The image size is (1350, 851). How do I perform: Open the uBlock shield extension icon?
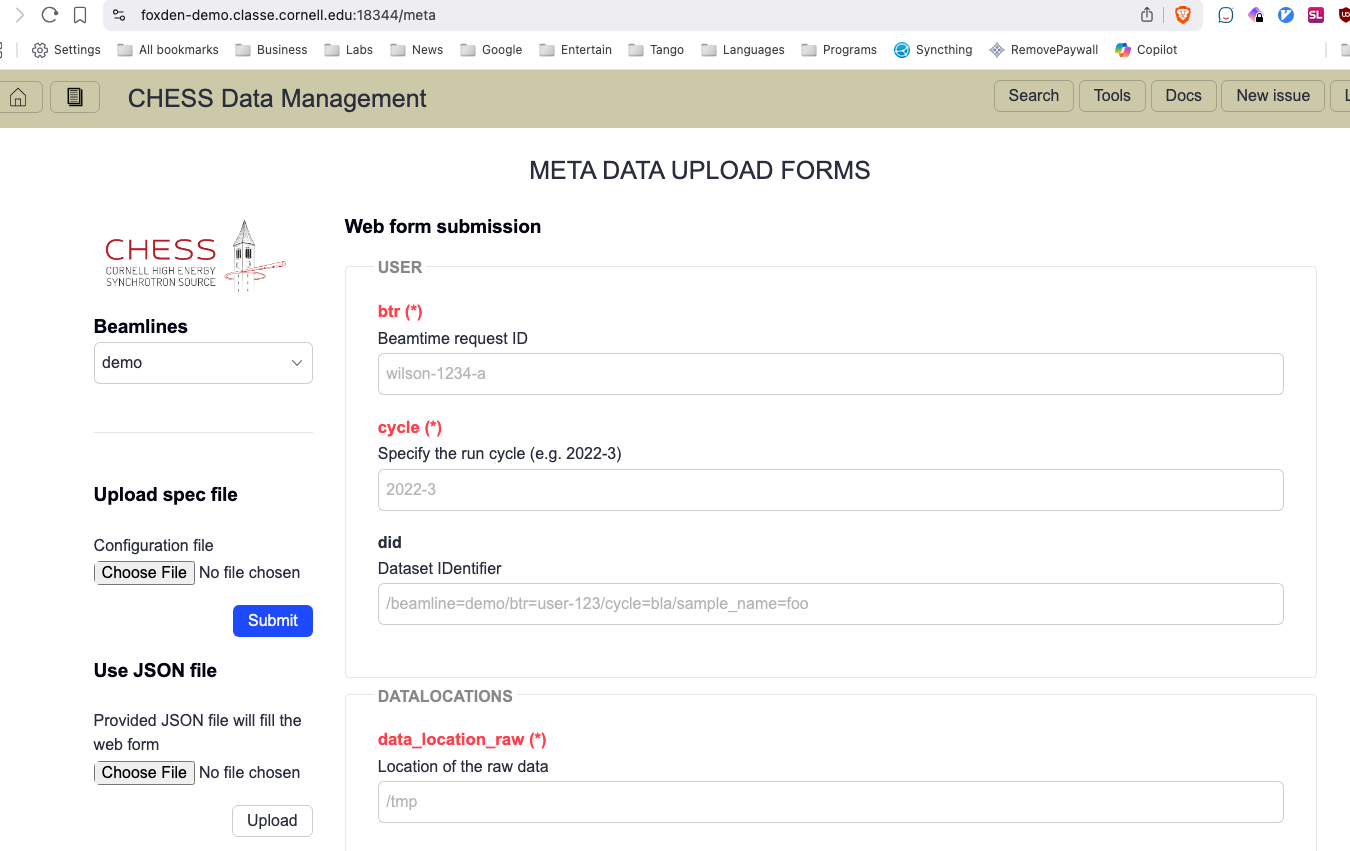[x=1344, y=15]
